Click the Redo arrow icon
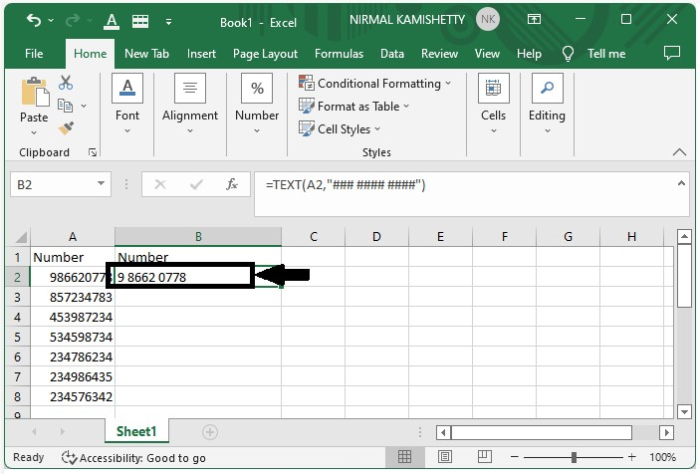700x474 pixels. tap(72, 20)
